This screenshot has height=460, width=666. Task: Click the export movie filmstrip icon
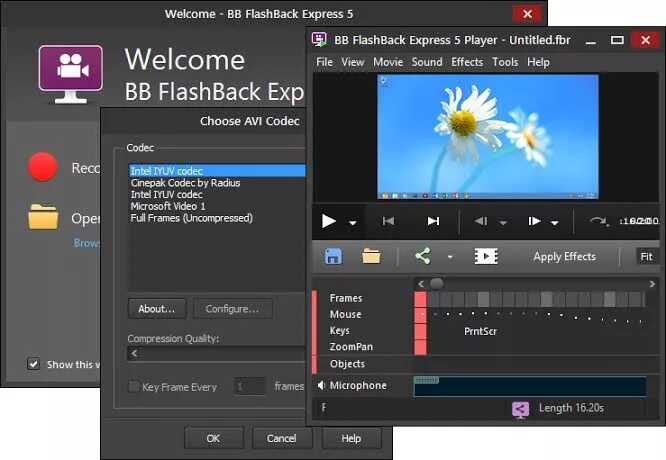pyautogui.click(x=486, y=256)
